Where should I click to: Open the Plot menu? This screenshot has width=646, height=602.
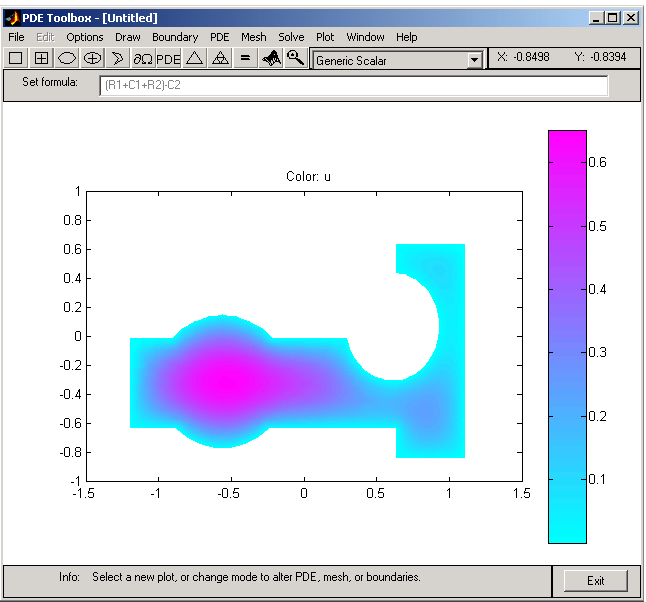[x=325, y=37]
